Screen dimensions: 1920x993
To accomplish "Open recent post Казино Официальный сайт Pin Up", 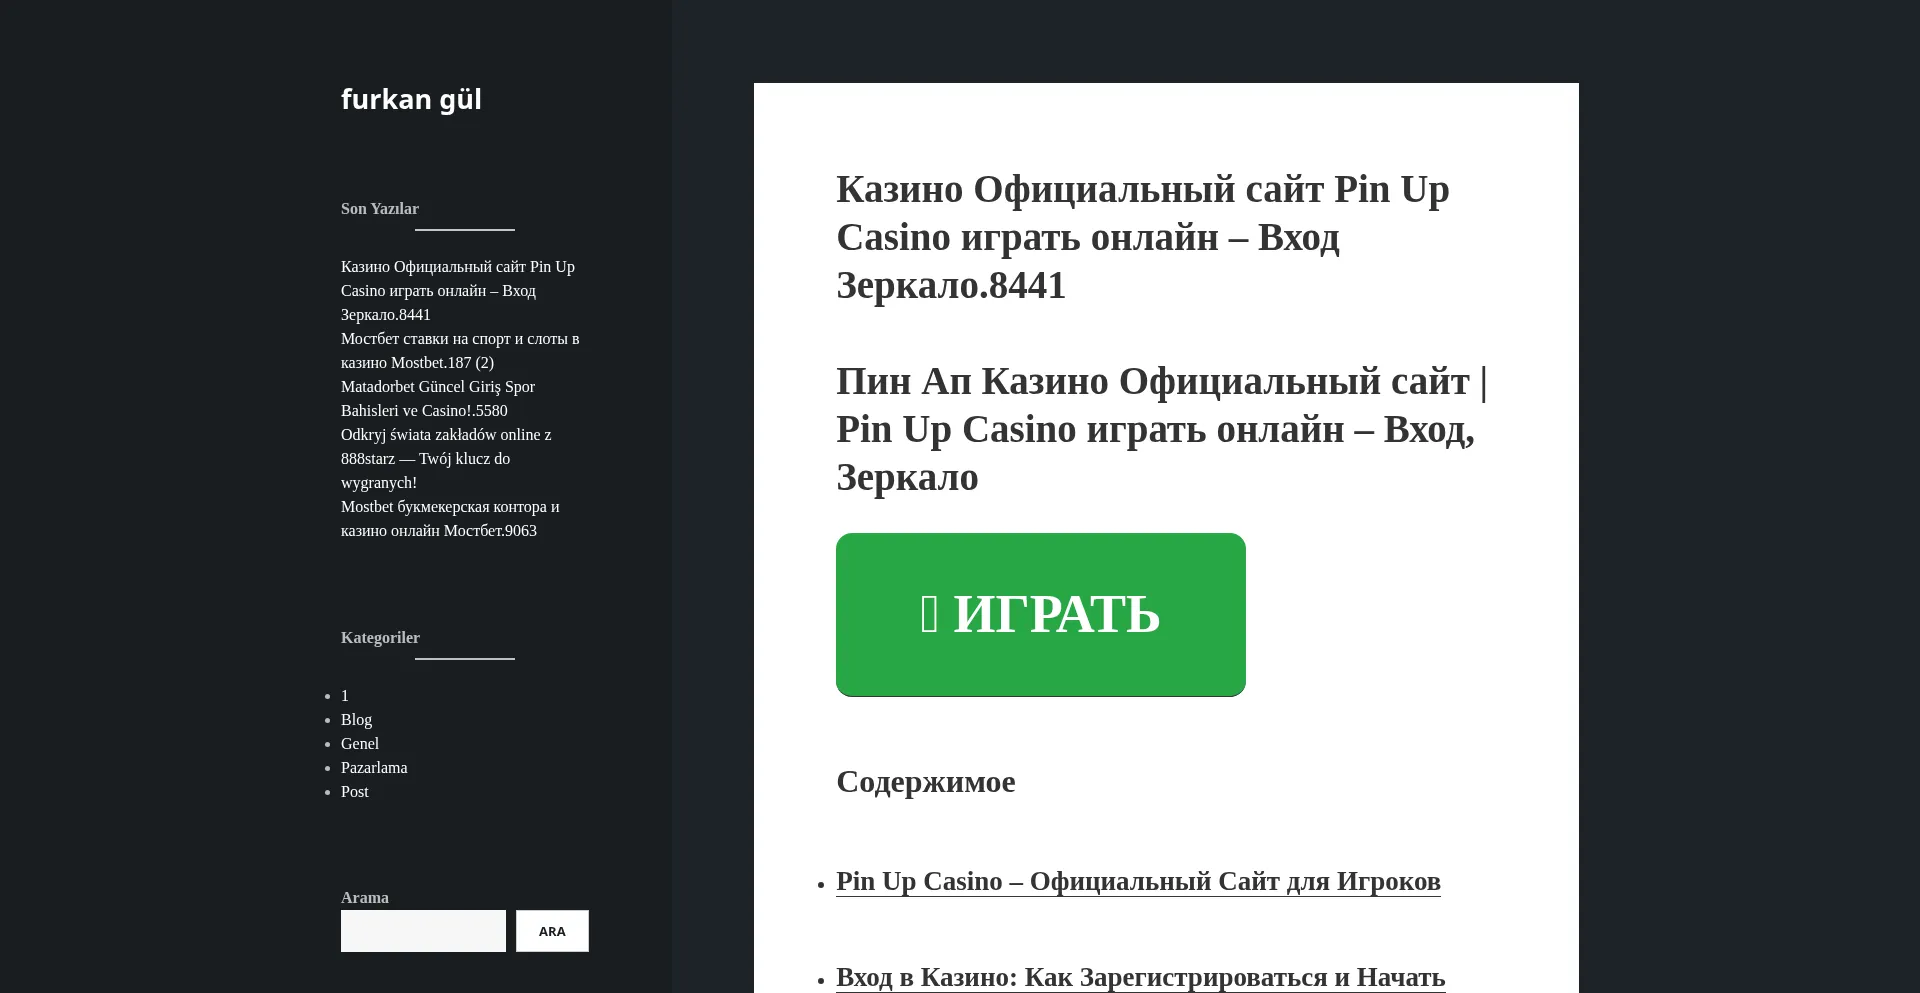I will [458, 291].
